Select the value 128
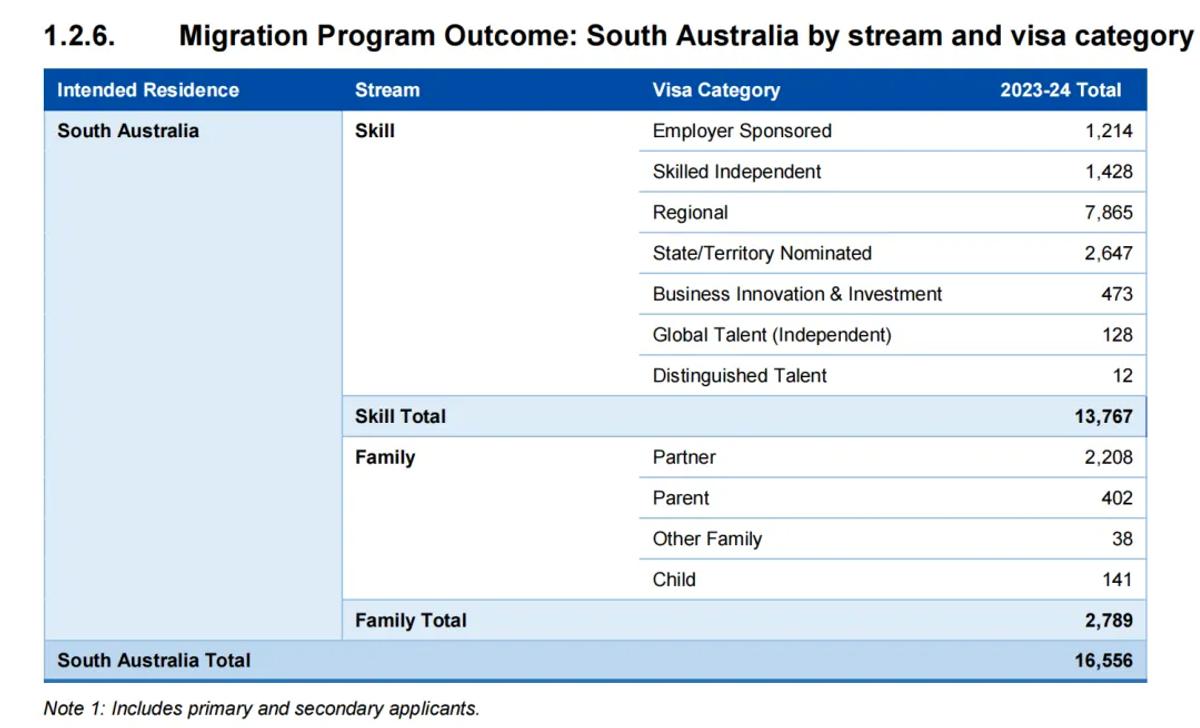1200x728 pixels. [1118, 335]
